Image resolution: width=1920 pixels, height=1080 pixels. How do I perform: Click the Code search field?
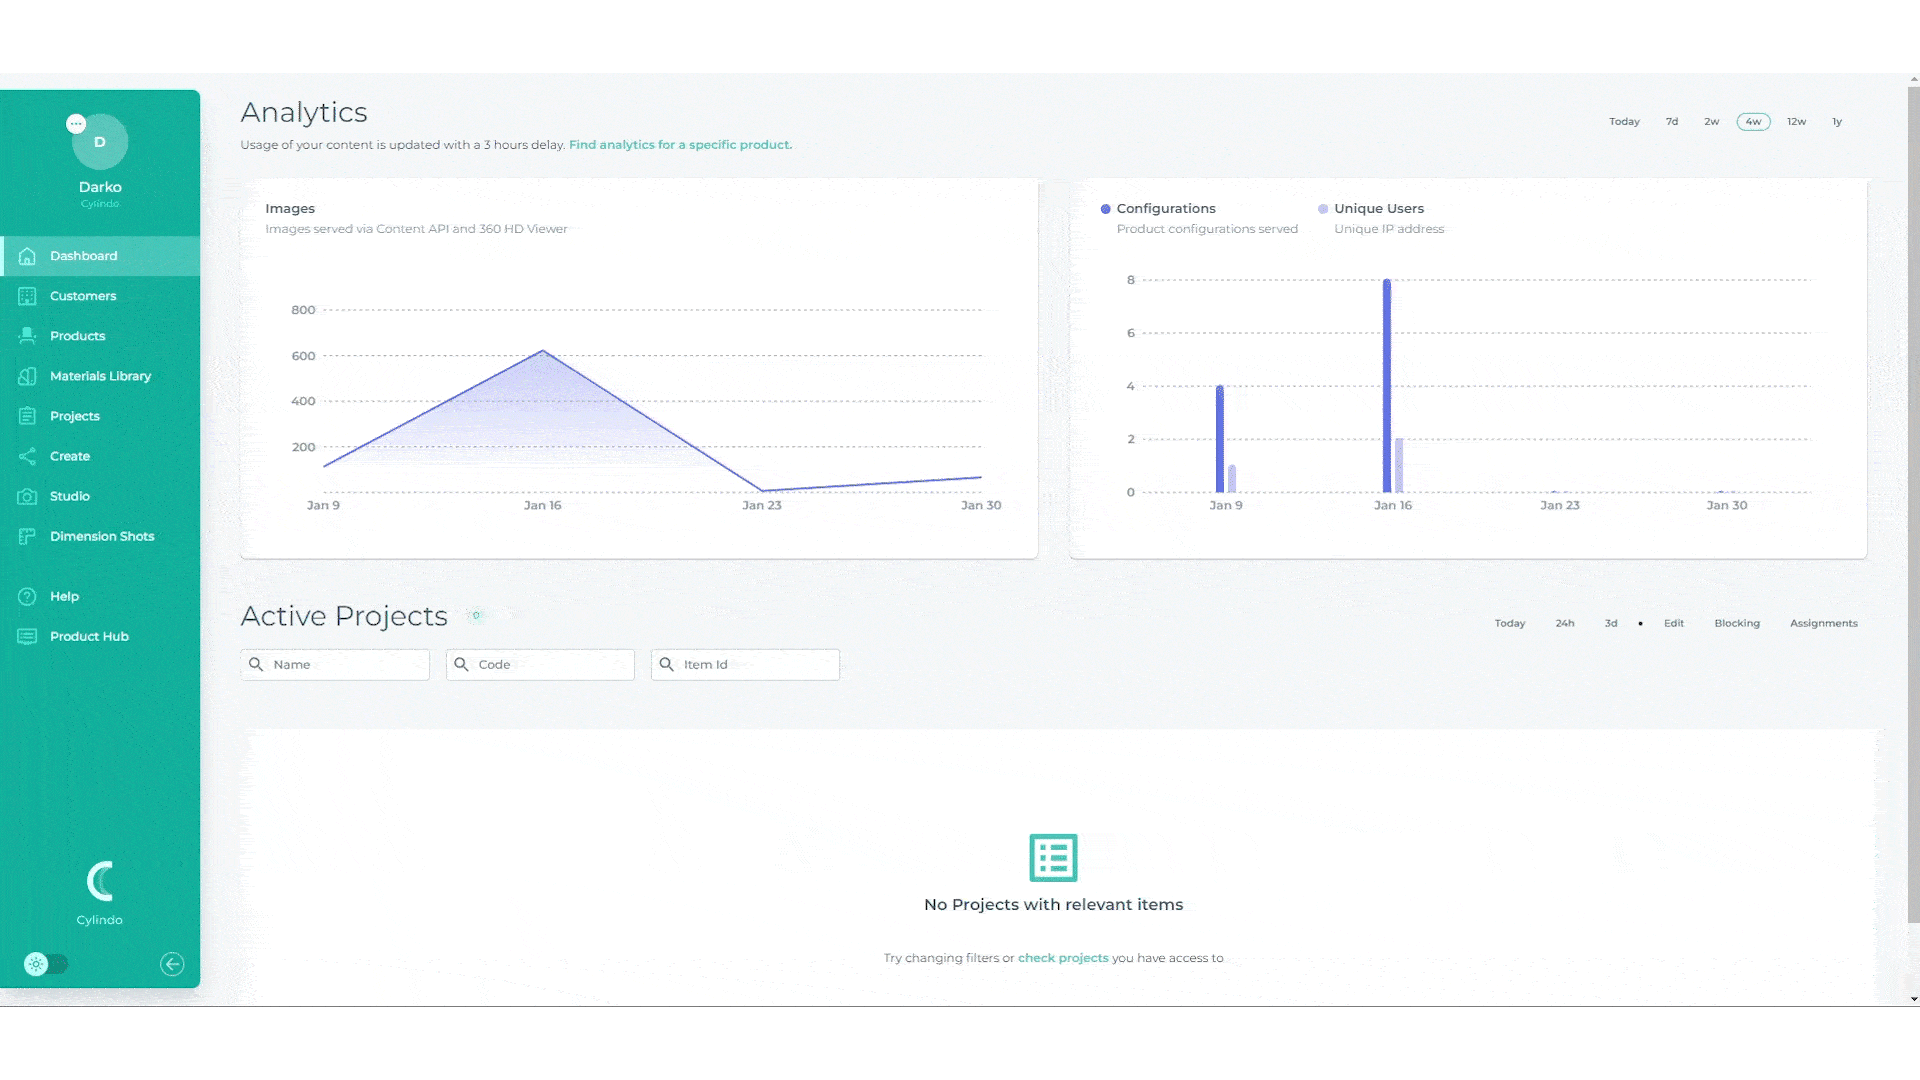click(540, 664)
